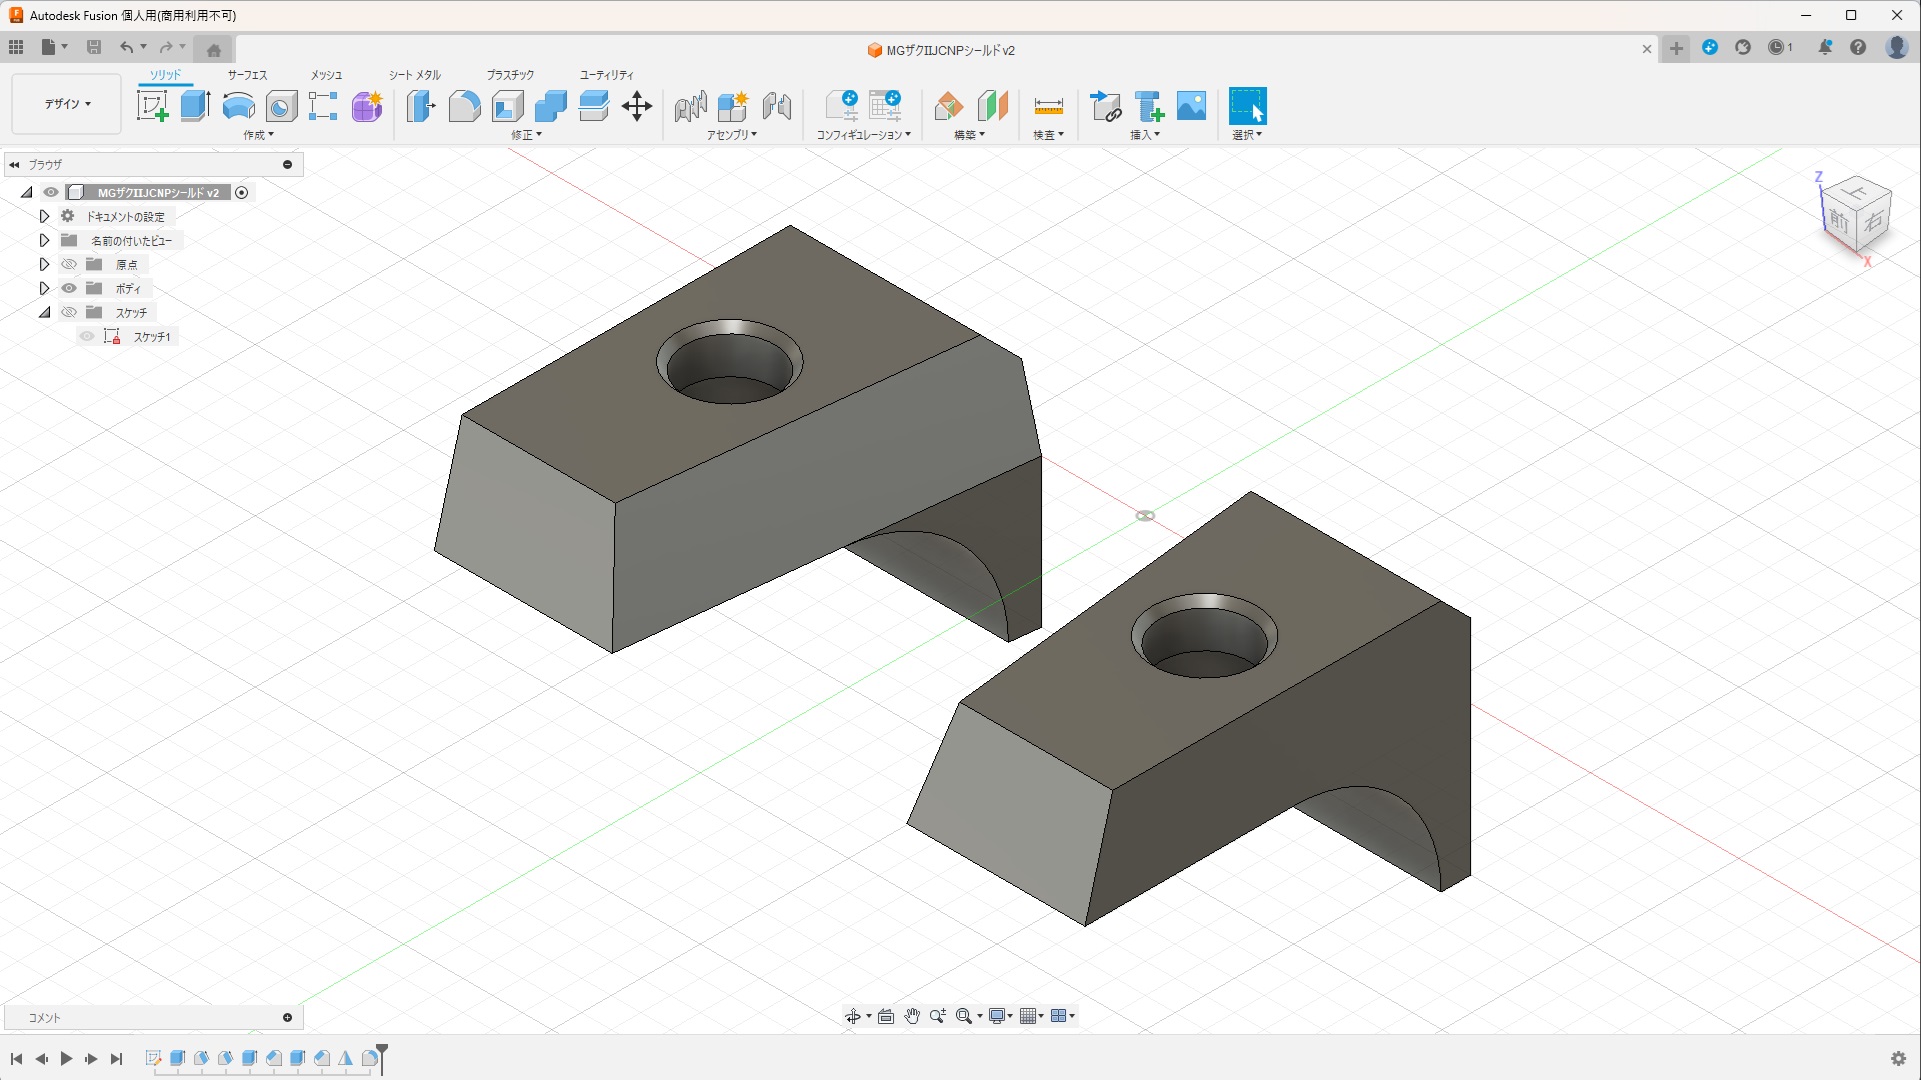This screenshot has height=1080, width=1921.
Task: Select the Move/Copy cross-arrow tool
Action: (x=637, y=106)
